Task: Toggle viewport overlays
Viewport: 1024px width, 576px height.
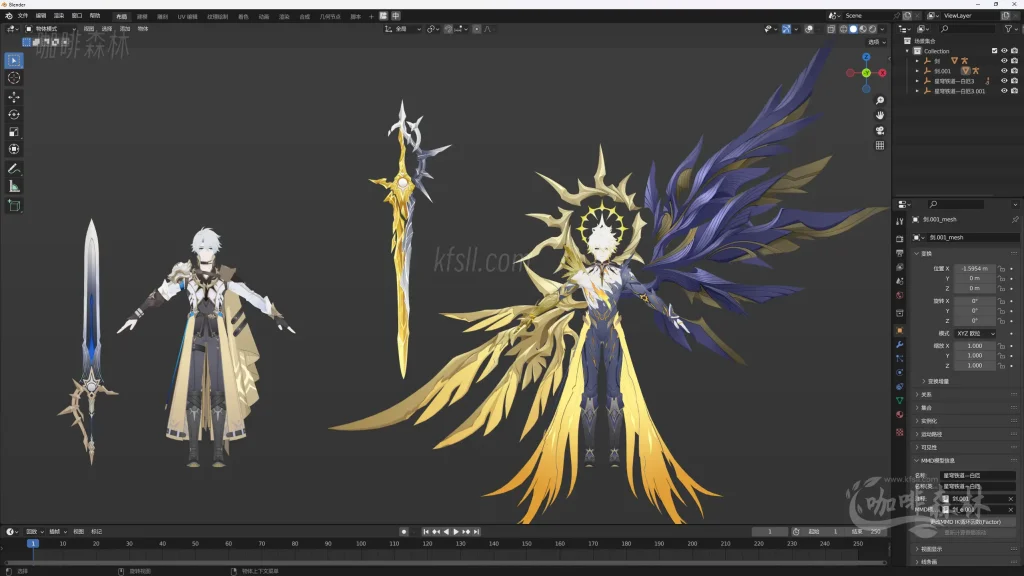Action: point(809,29)
